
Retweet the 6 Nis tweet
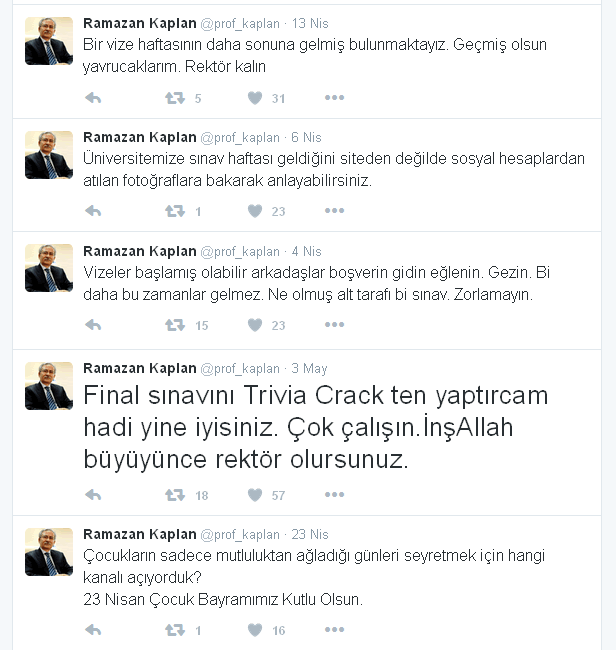[175, 211]
